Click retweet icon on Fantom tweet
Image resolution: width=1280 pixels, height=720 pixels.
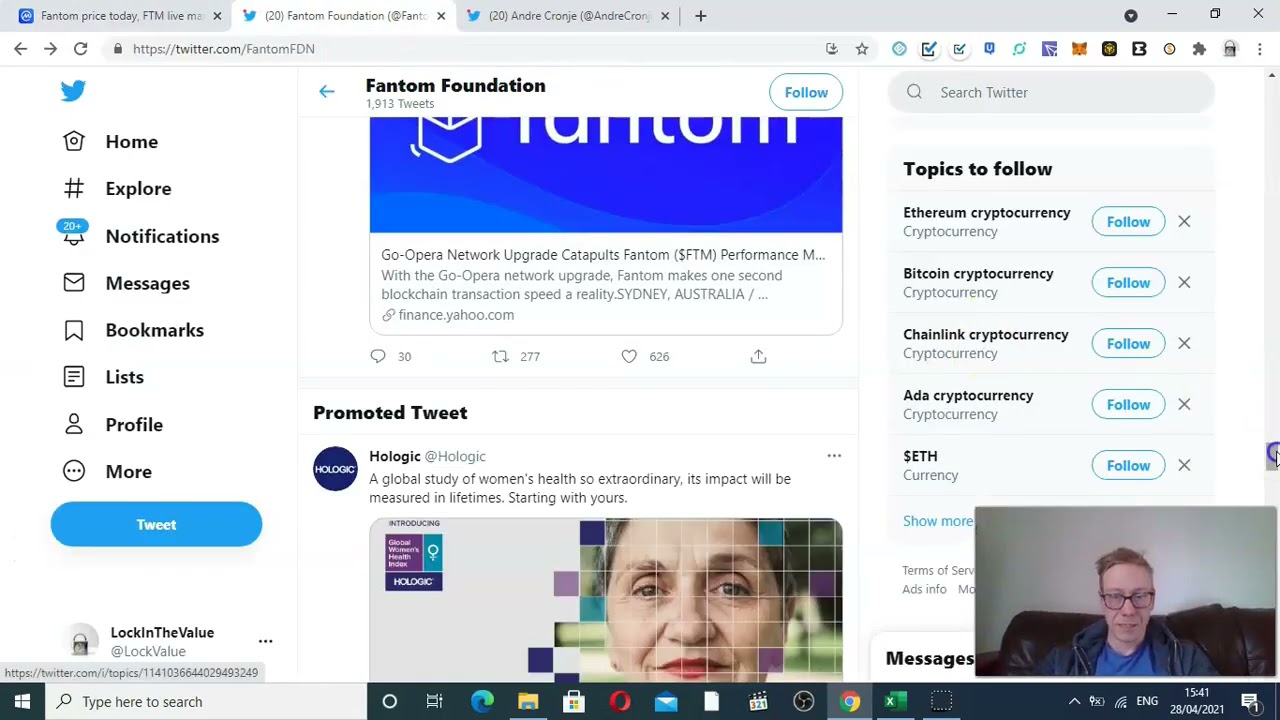[x=500, y=356]
